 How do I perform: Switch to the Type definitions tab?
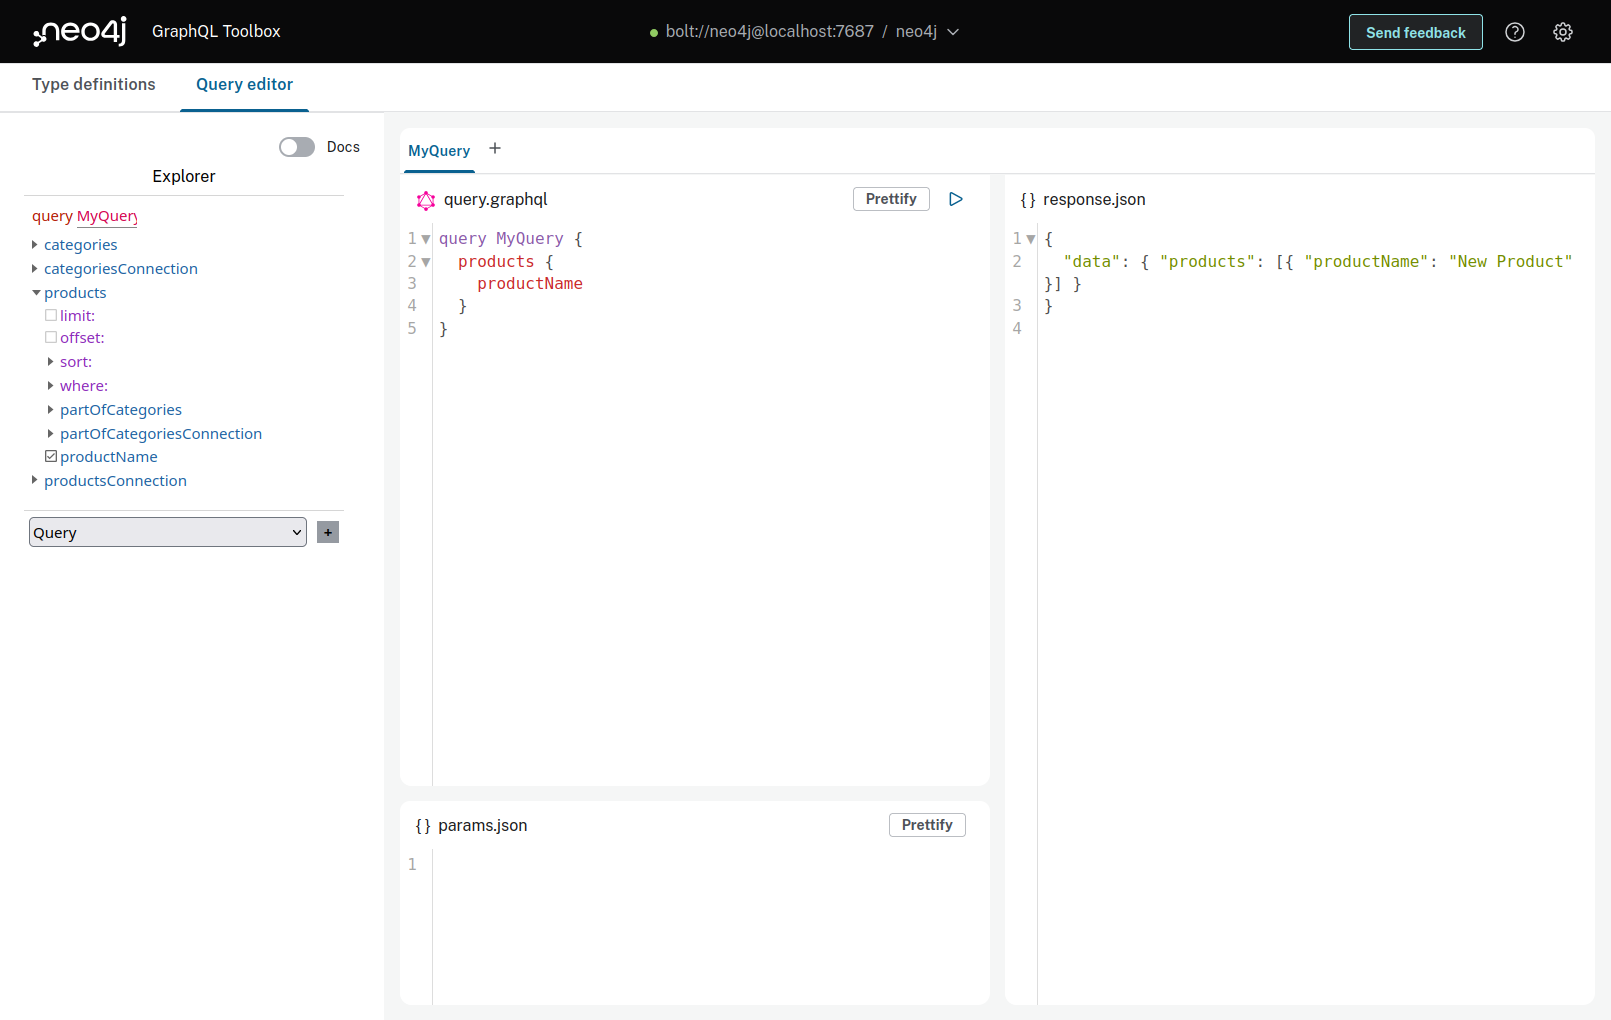click(x=94, y=85)
